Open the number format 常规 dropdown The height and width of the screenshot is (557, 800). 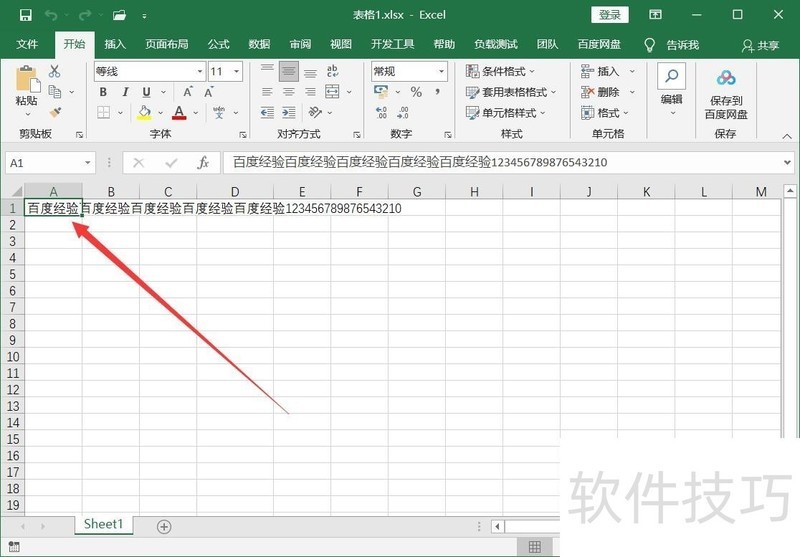pos(441,71)
